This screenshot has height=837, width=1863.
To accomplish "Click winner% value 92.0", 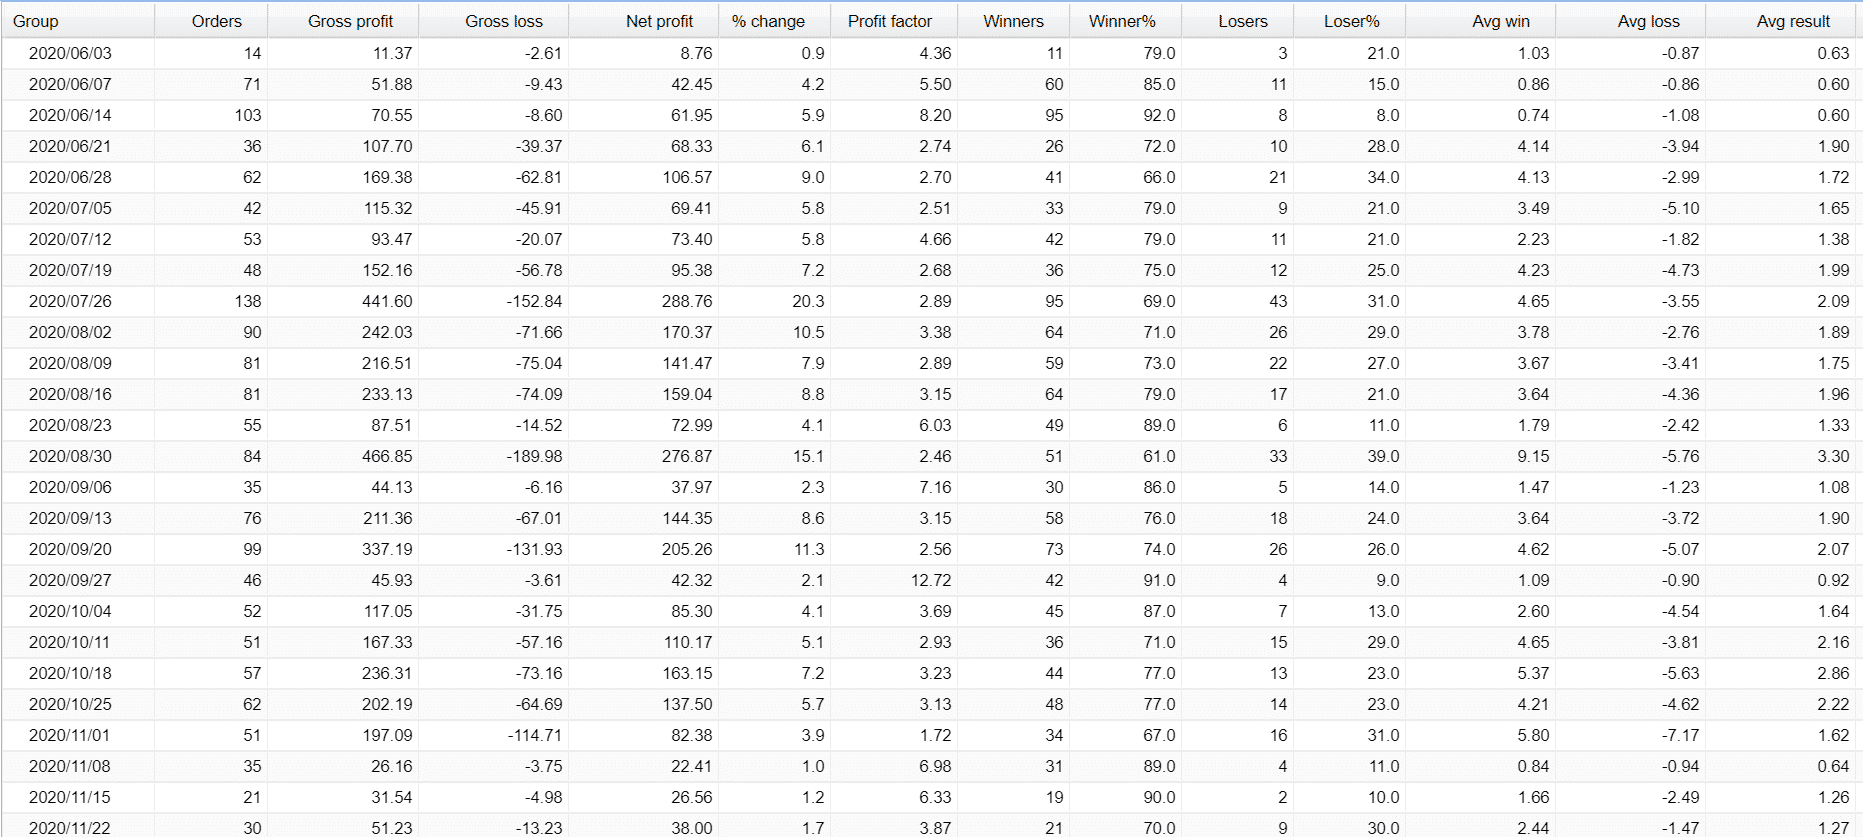I will pyautogui.click(x=1159, y=115).
